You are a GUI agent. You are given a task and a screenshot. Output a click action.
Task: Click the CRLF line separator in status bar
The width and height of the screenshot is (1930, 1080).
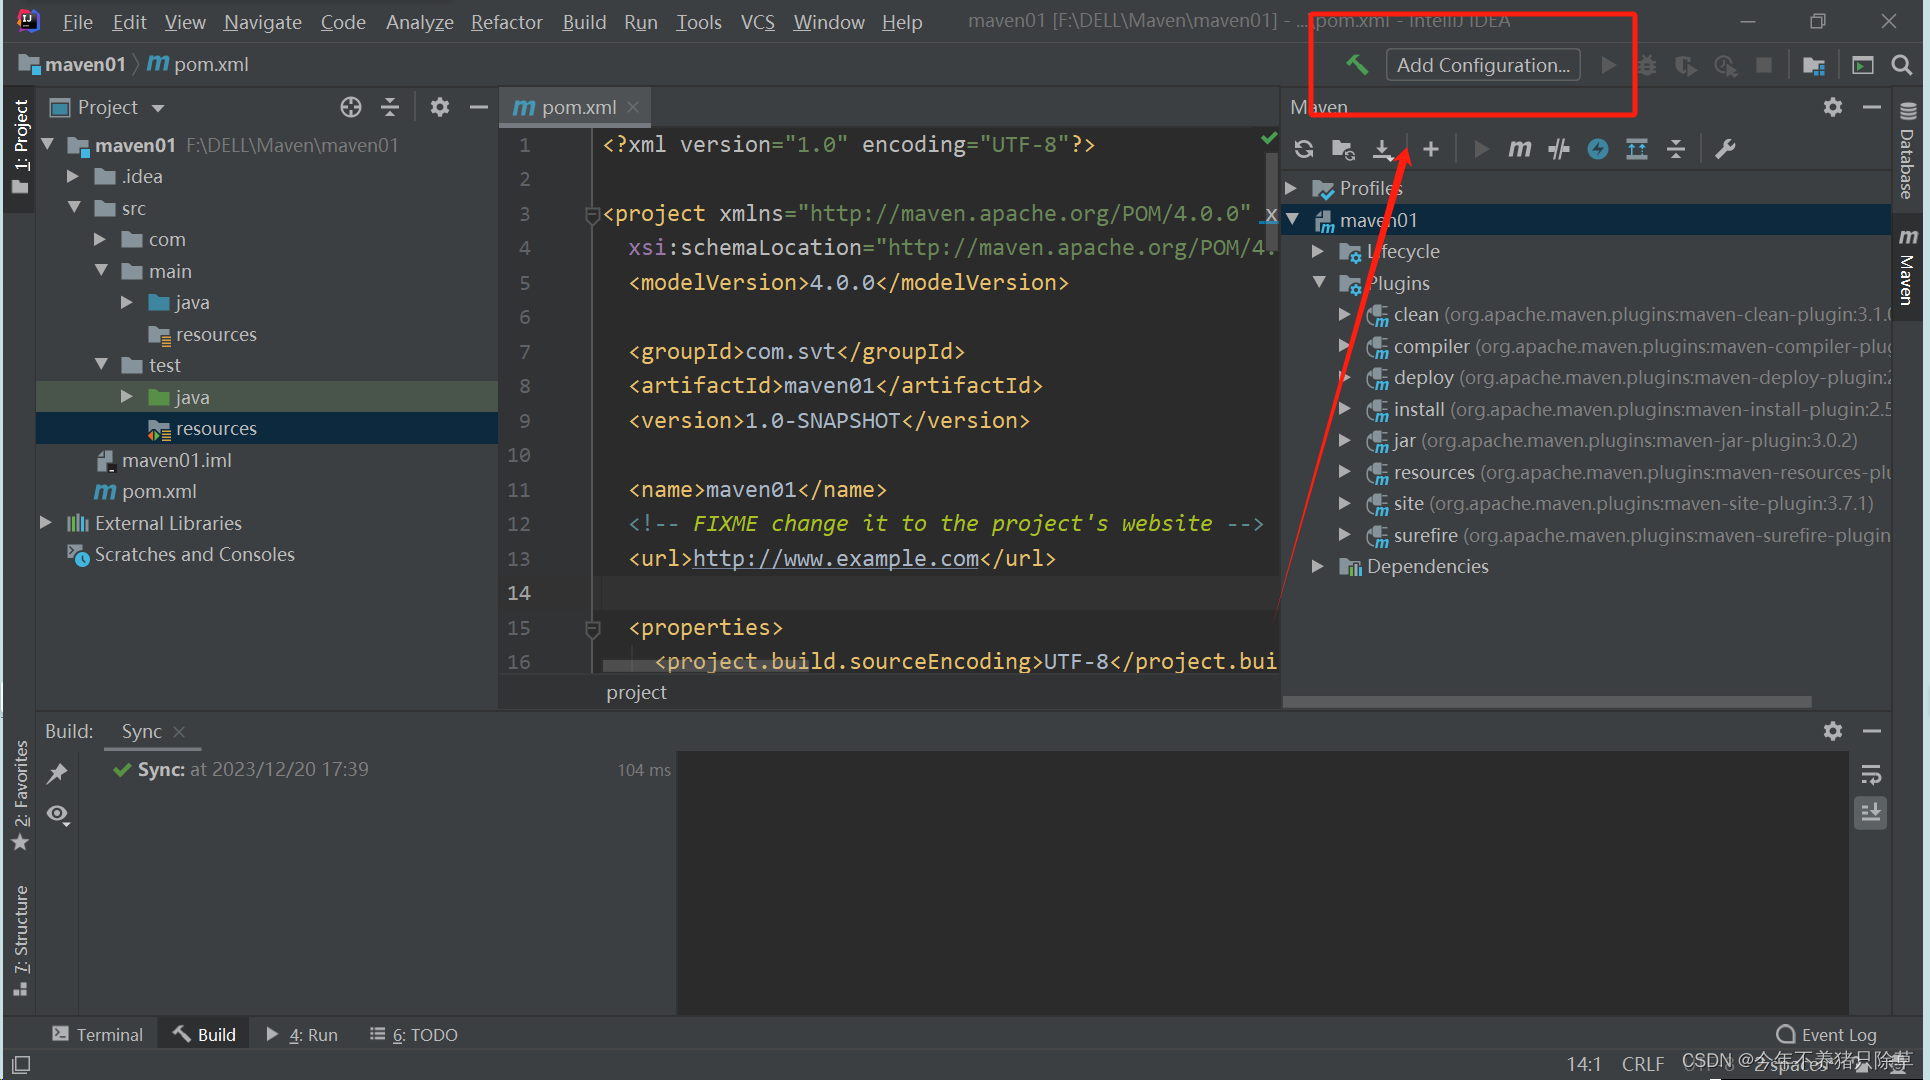click(x=1643, y=1064)
